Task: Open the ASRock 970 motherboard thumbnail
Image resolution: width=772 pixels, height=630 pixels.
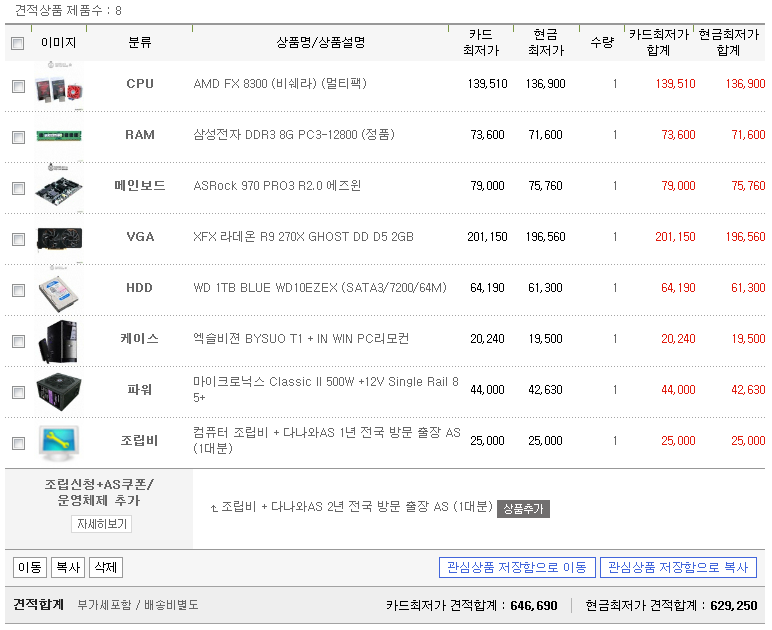Action: pos(58,186)
